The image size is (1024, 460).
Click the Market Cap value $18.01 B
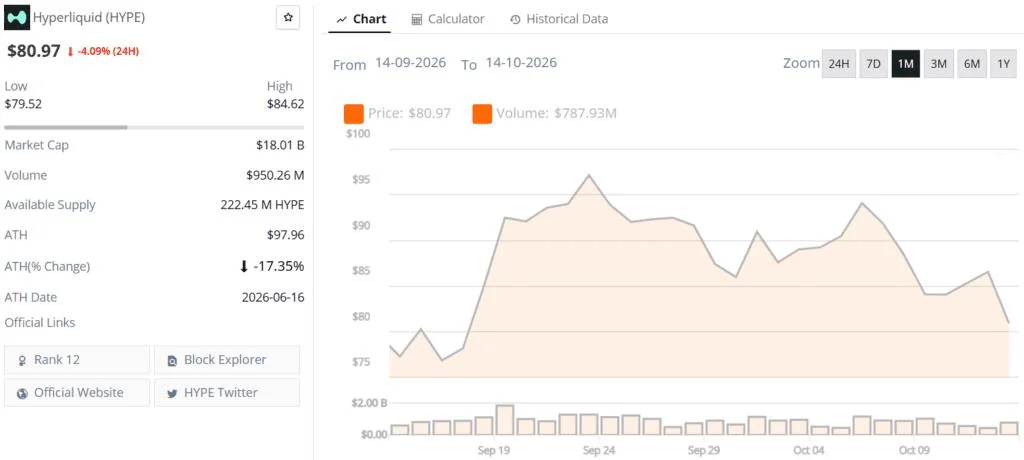coord(280,145)
